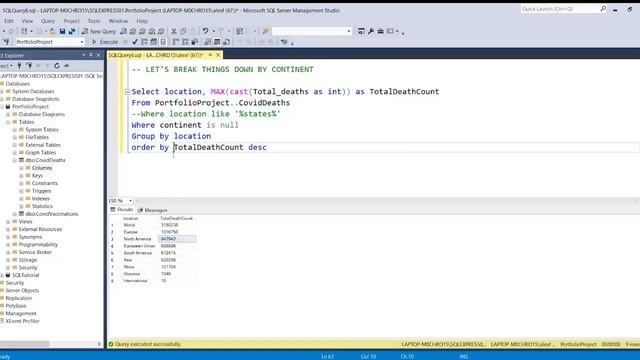Expand the System Databases node
This screenshot has width=640, height=360.
tap(2, 91)
